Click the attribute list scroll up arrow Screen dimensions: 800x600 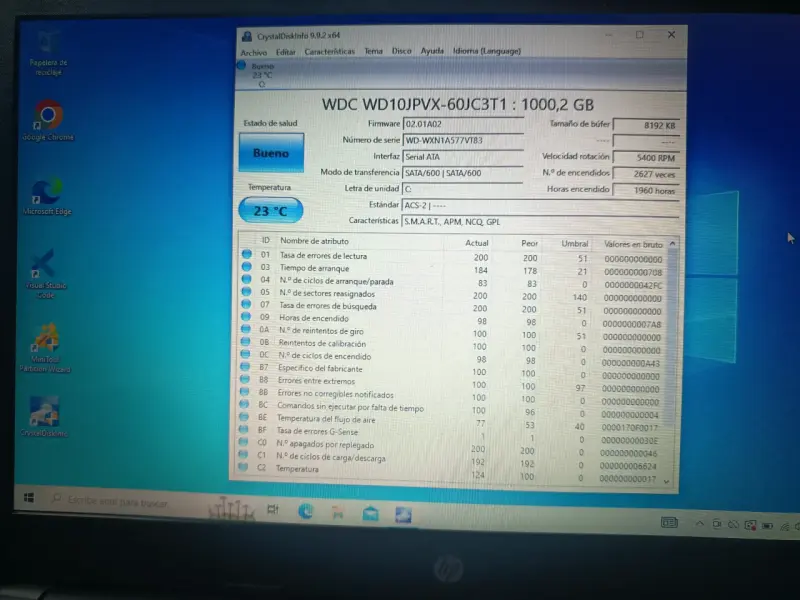point(672,244)
